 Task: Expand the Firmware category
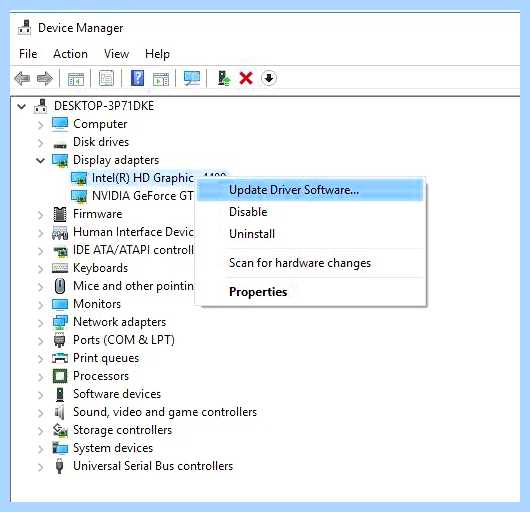41,215
